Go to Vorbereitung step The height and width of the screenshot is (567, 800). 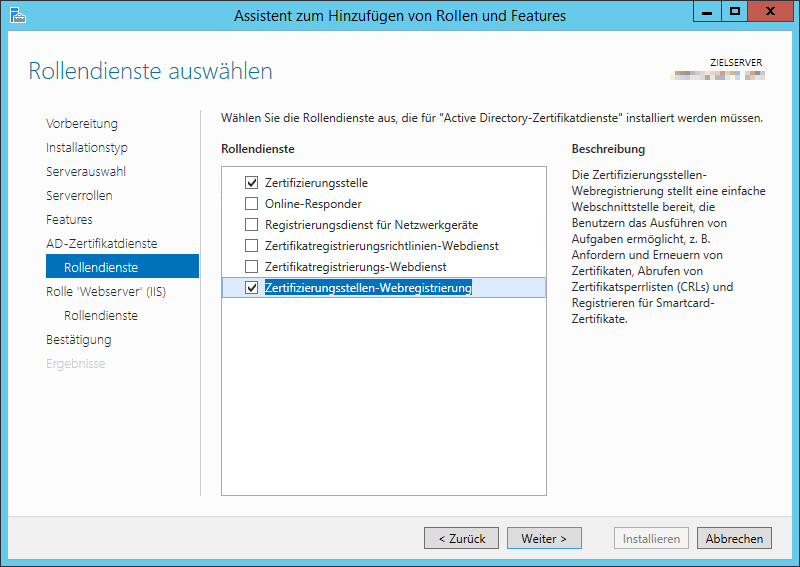[82, 124]
